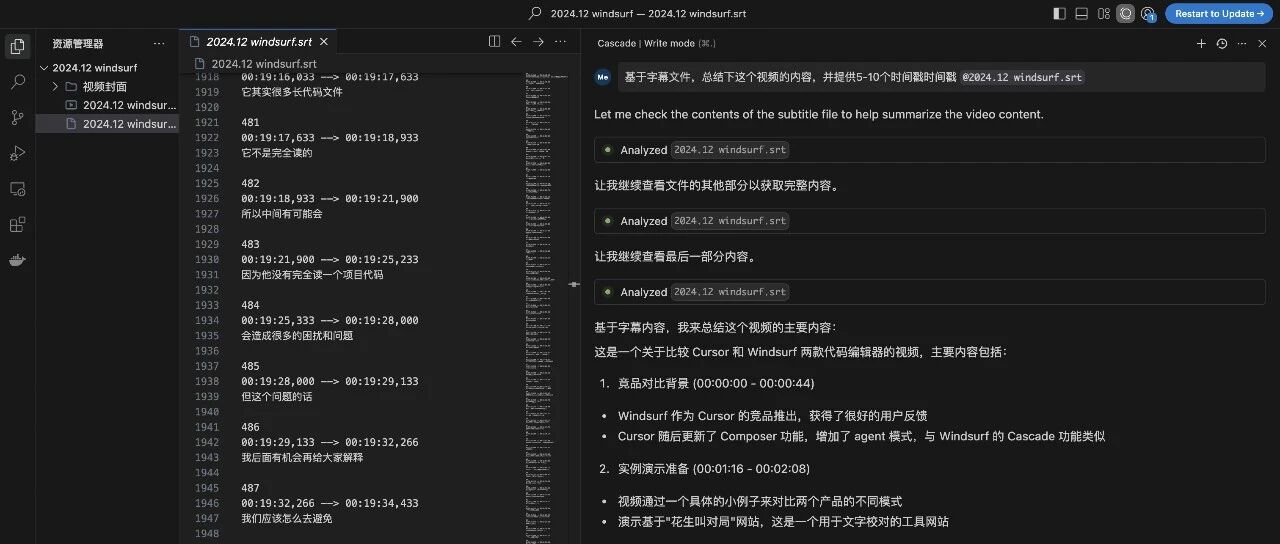
Task: Toggle the Cascade panel icon in title bar
Action: click(1126, 14)
